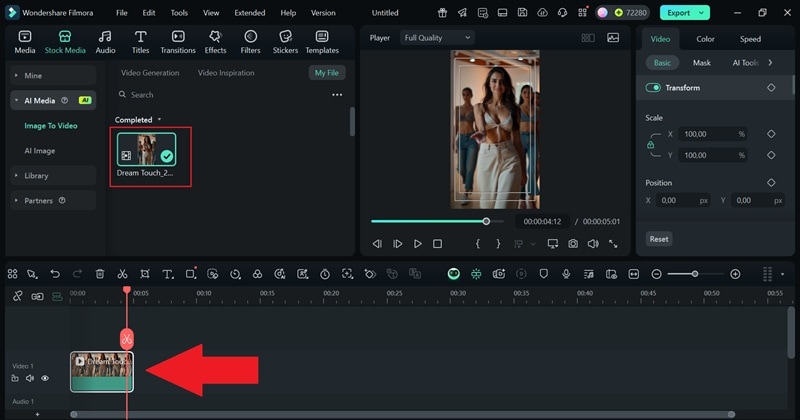Click the timeline zoom slider handle
The width and height of the screenshot is (800, 420).
tap(694, 274)
